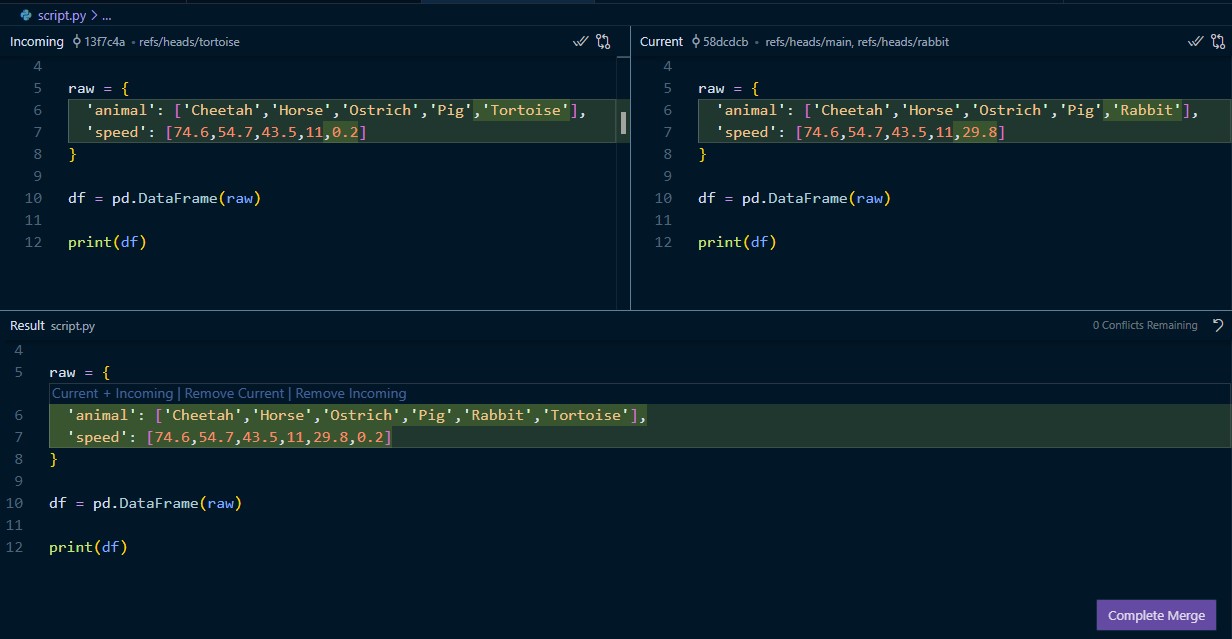The image size is (1232, 639).
Task: Reset the merge result with undo icon
Action: [x=1217, y=325]
